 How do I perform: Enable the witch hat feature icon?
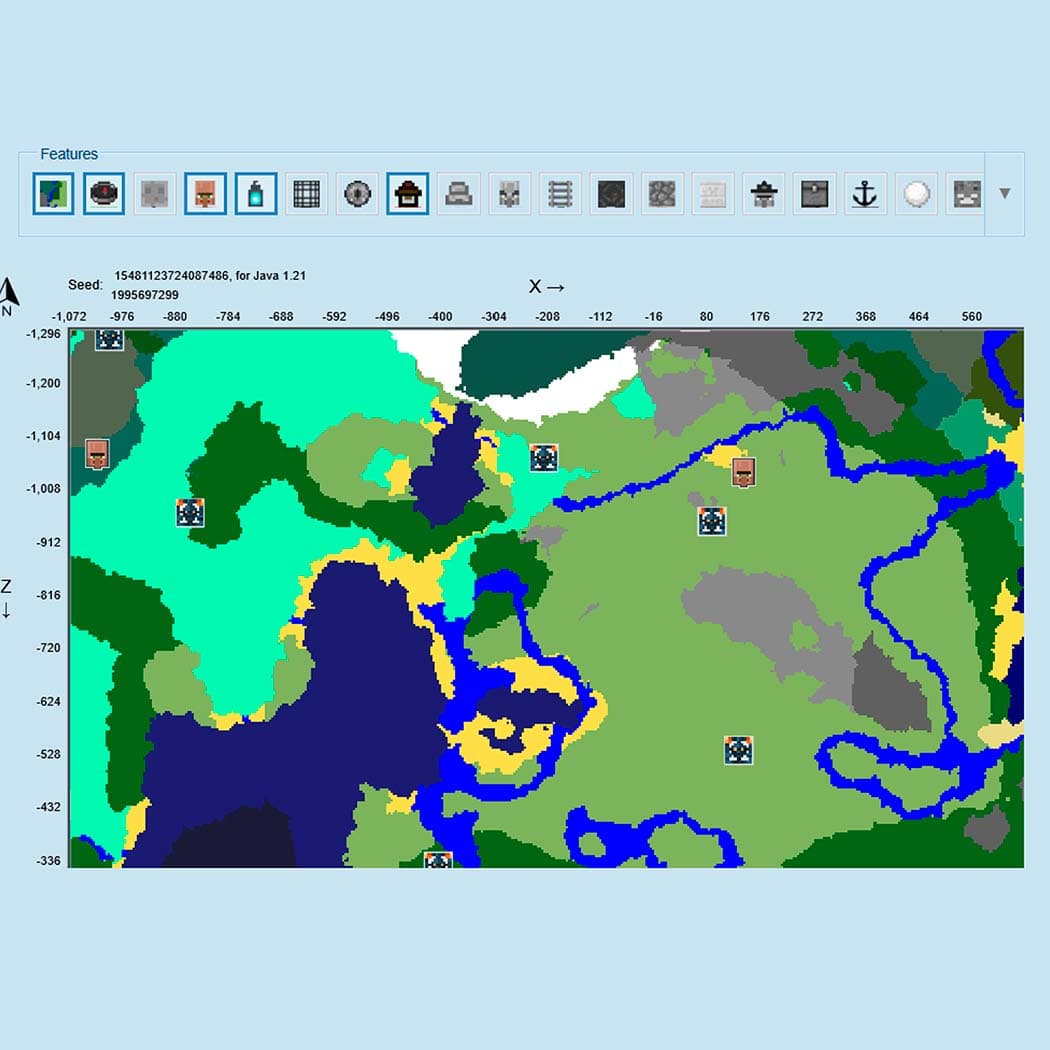[x=764, y=194]
